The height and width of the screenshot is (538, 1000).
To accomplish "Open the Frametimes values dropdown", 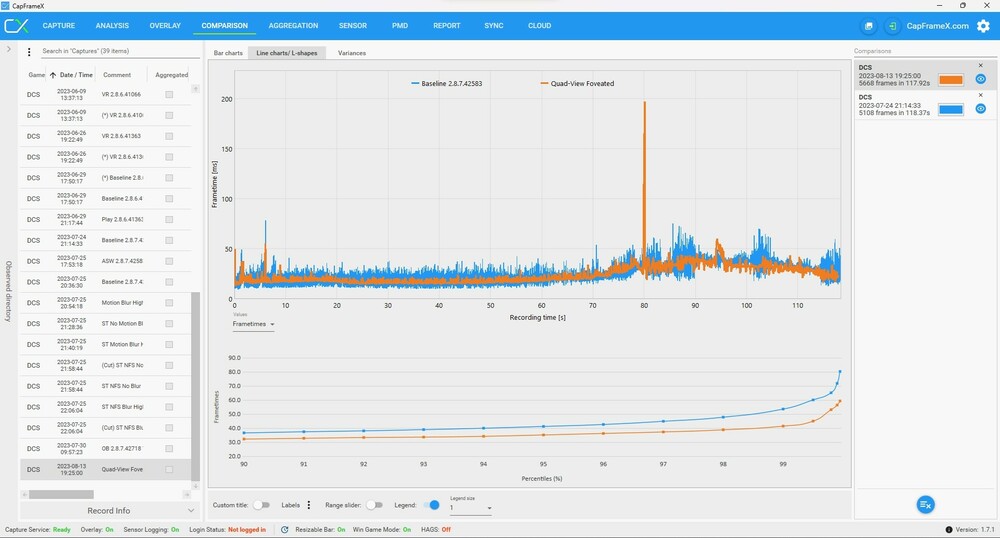I will point(253,324).
